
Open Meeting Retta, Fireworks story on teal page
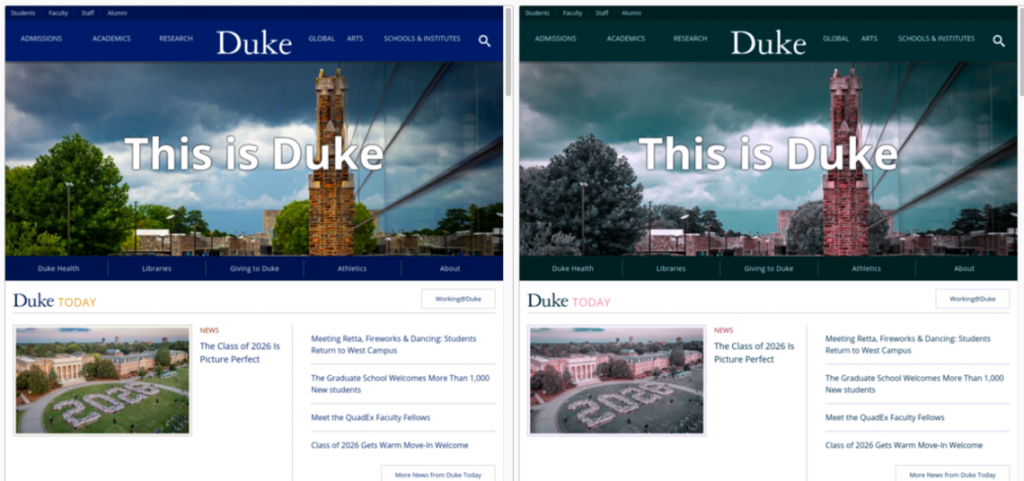[x=908, y=345]
